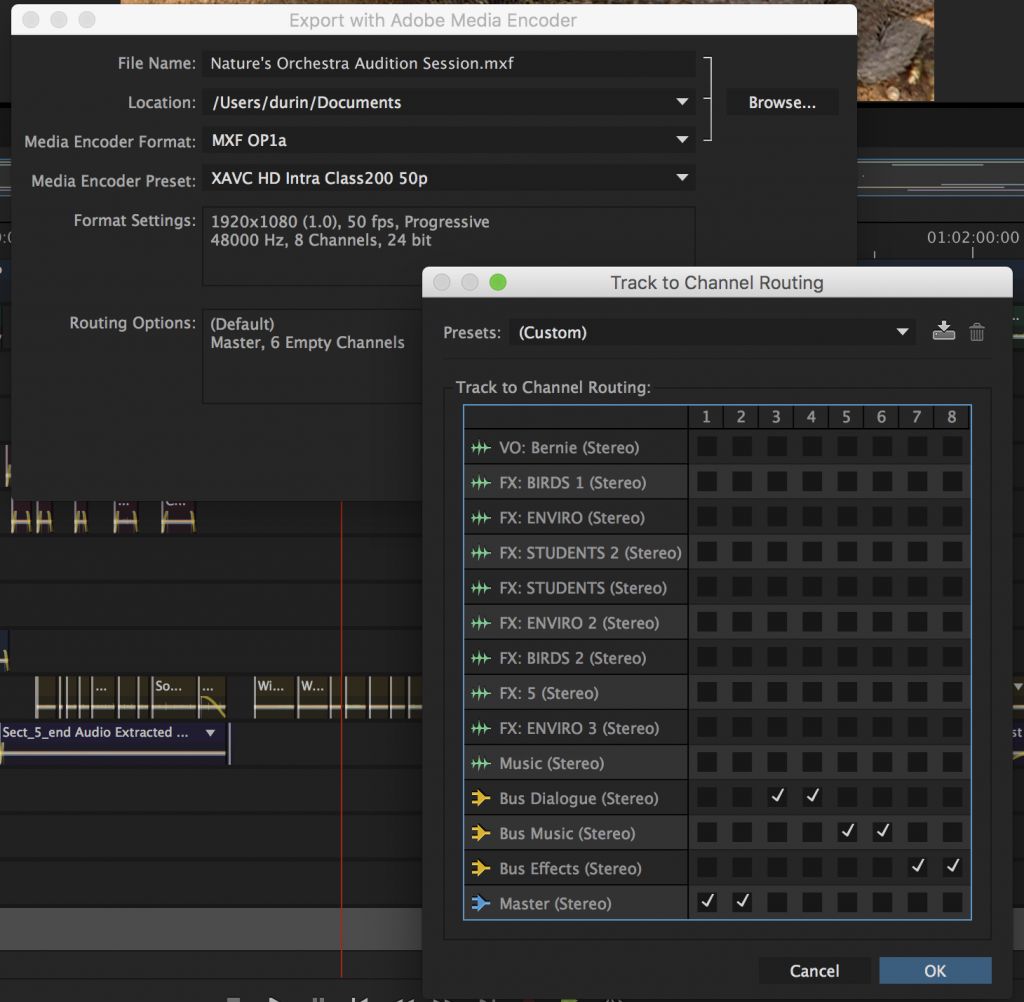The width and height of the screenshot is (1024, 1002).
Task: Open the Media Encoder Format dropdown
Action: click(x=448, y=140)
